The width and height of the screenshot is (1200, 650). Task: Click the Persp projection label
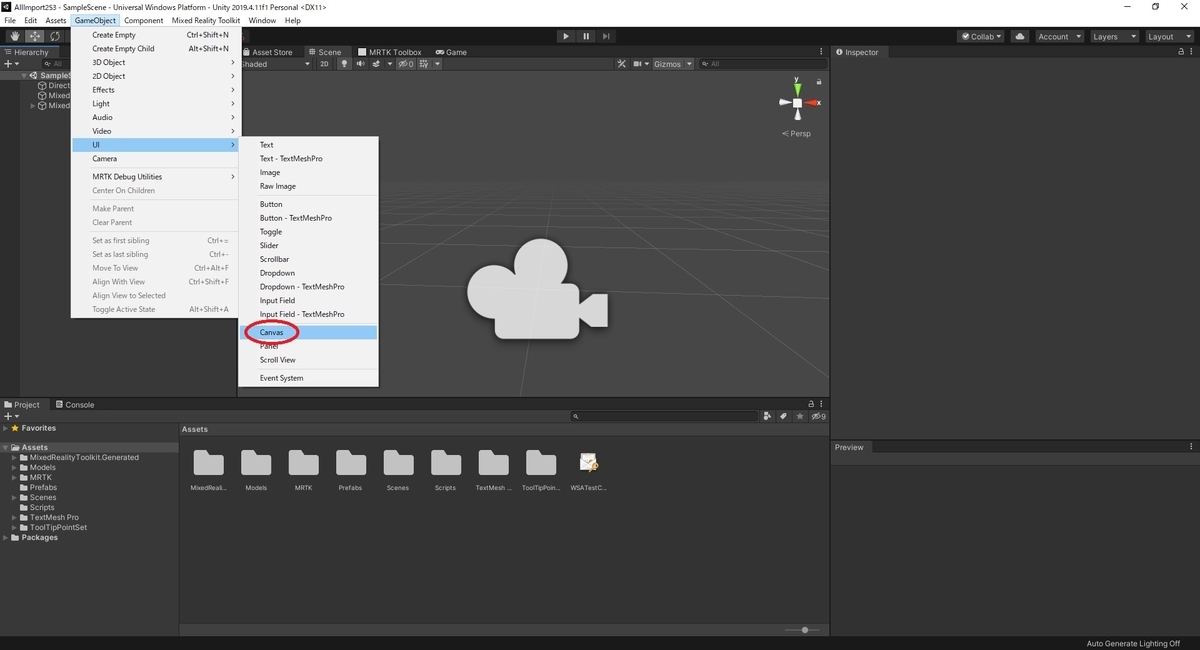(797, 133)
